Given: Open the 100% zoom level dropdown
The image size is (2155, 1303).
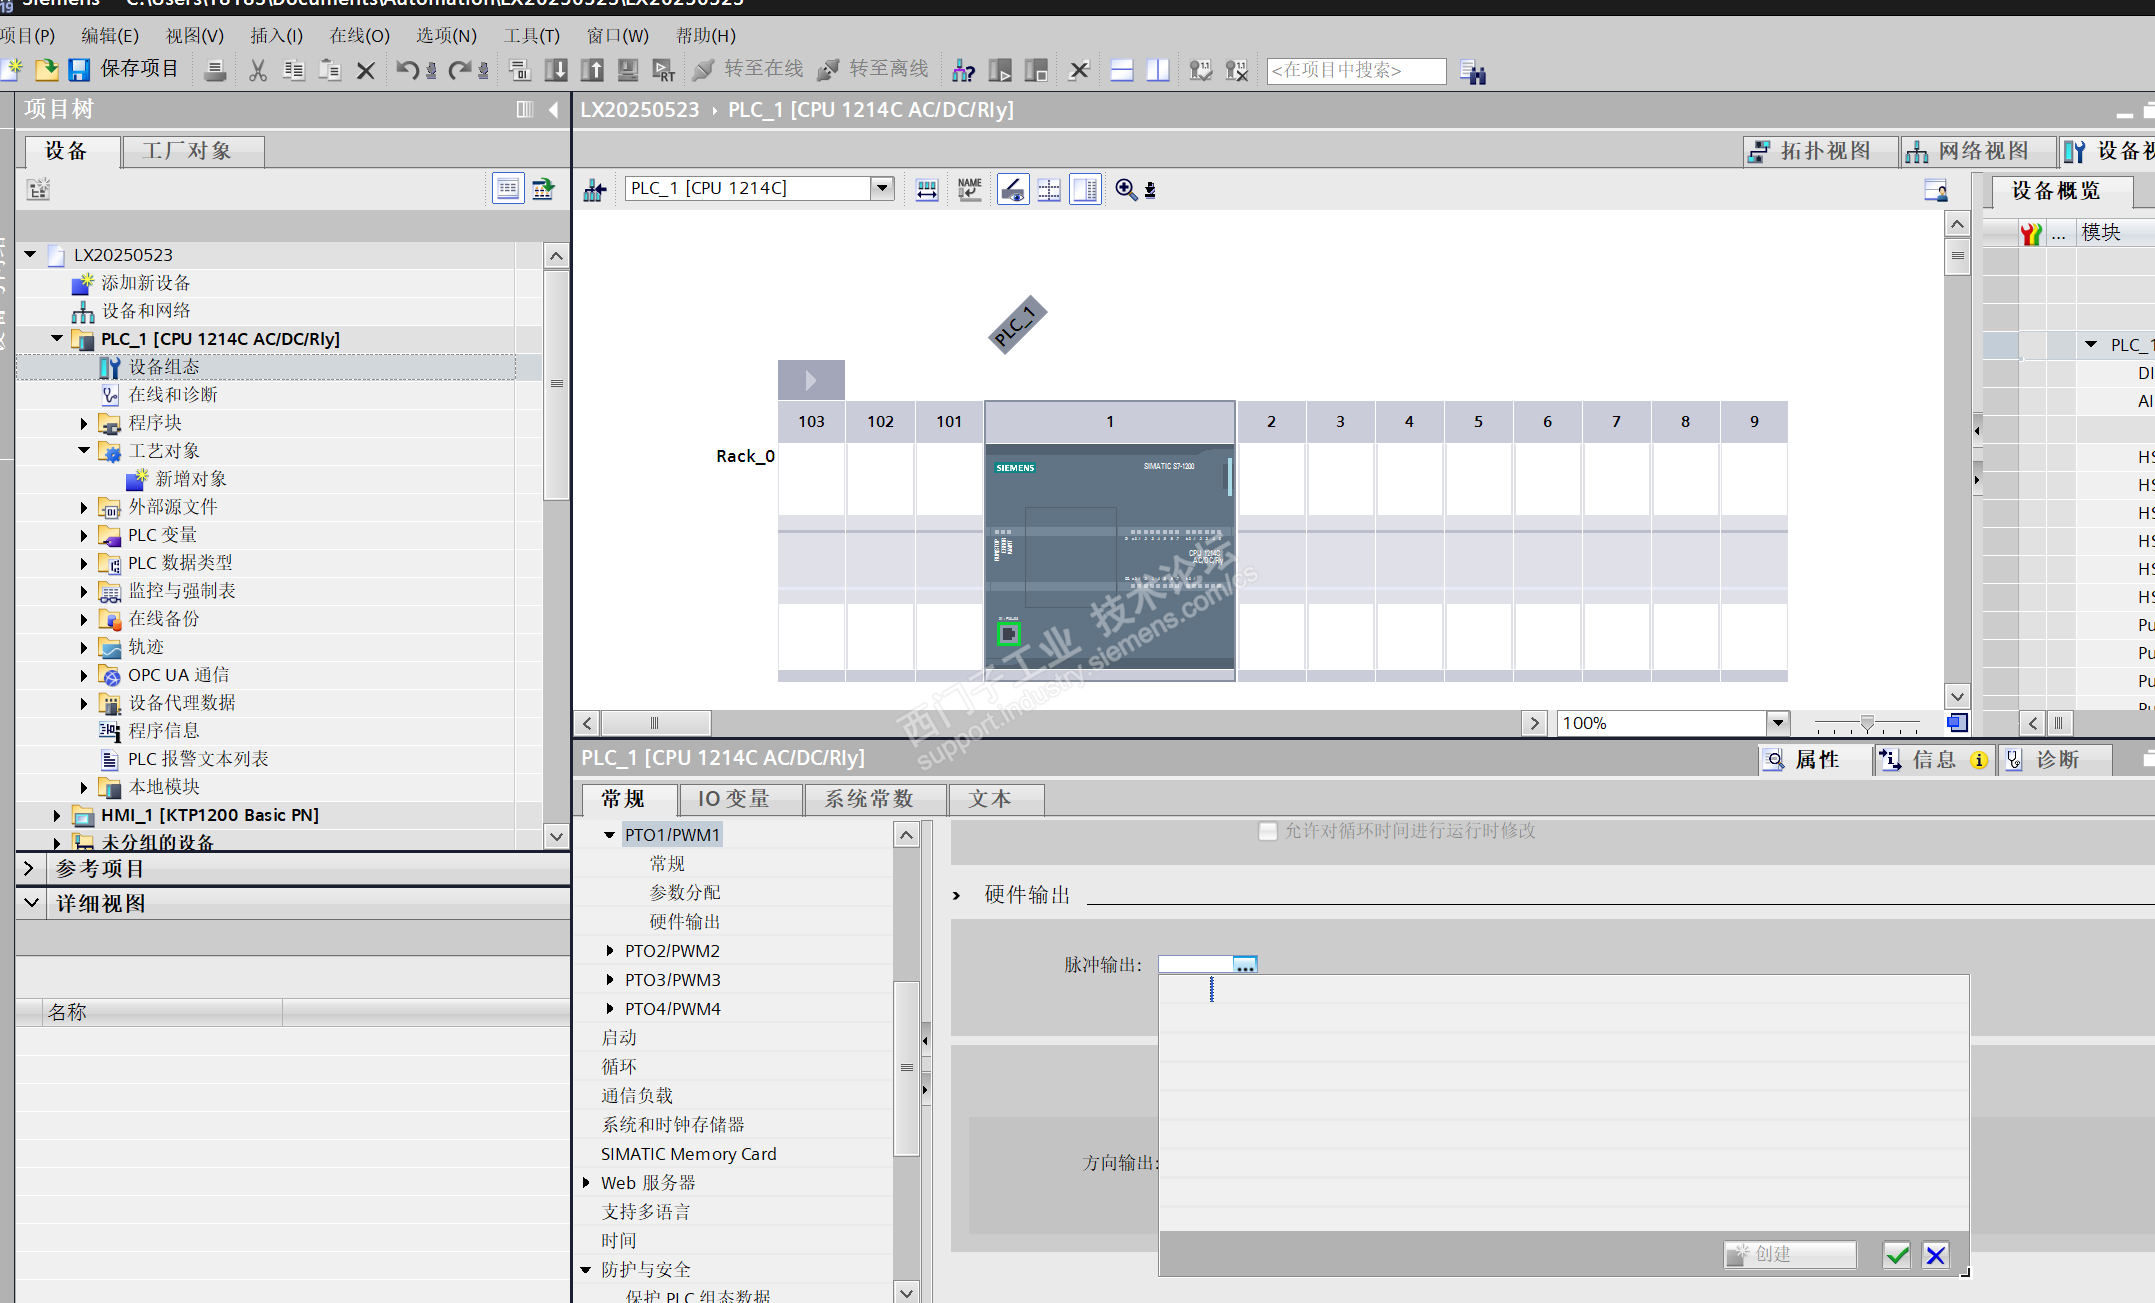Looking at the screenshot, I should point(1777,723).
